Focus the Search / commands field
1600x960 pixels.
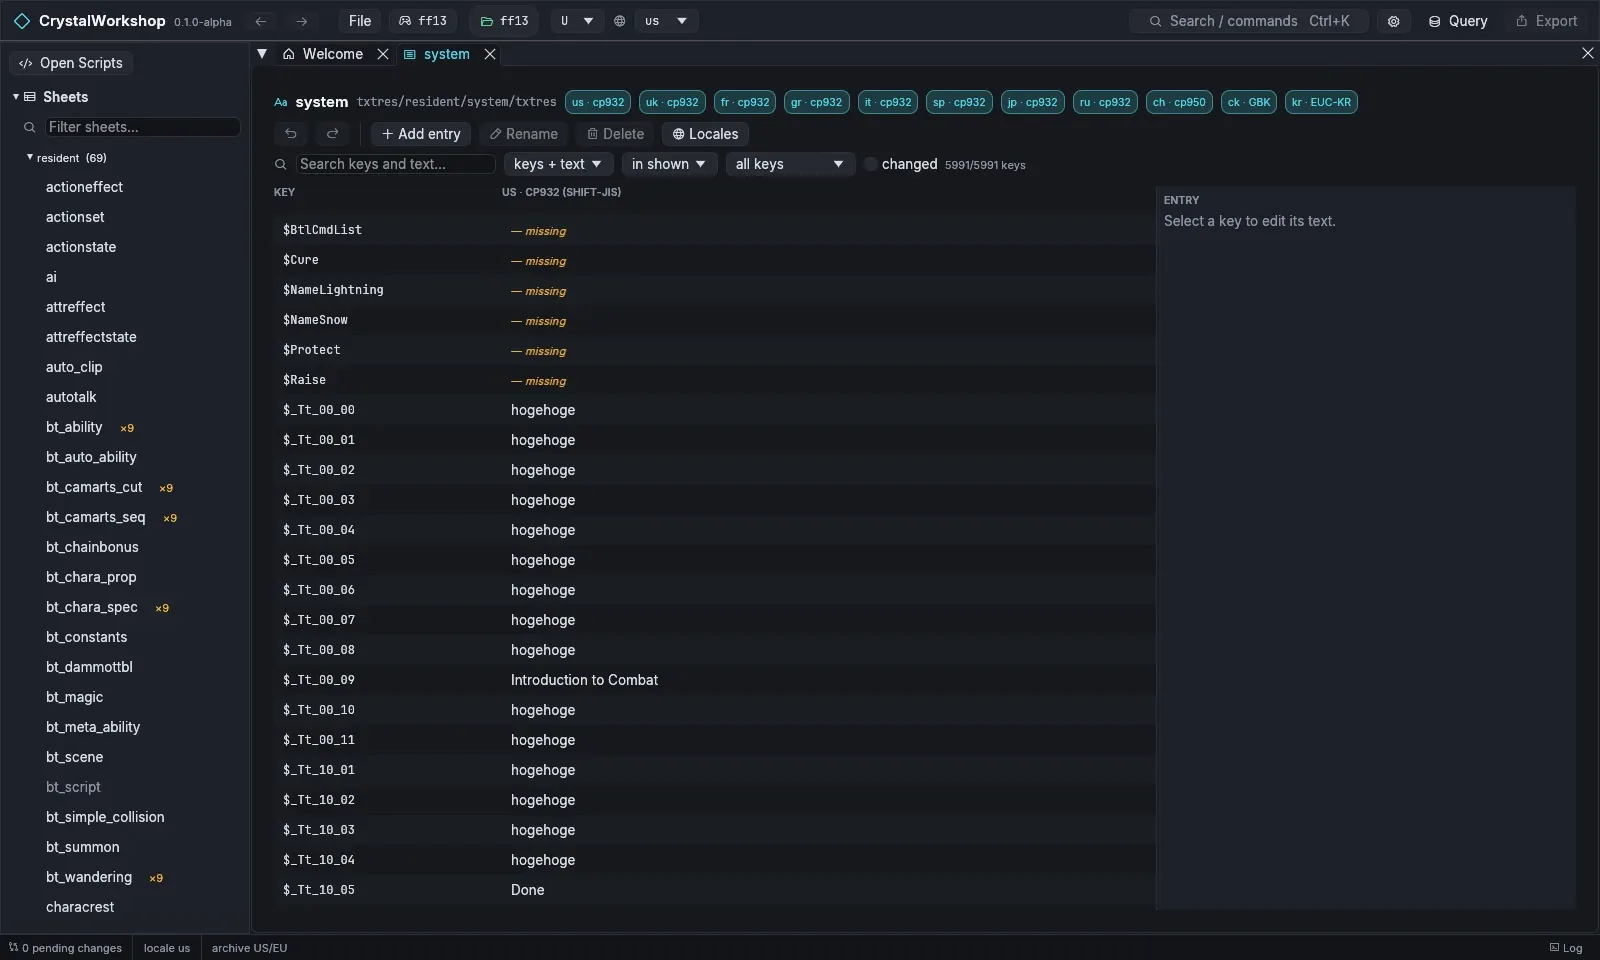click(x=1249, y=21)
